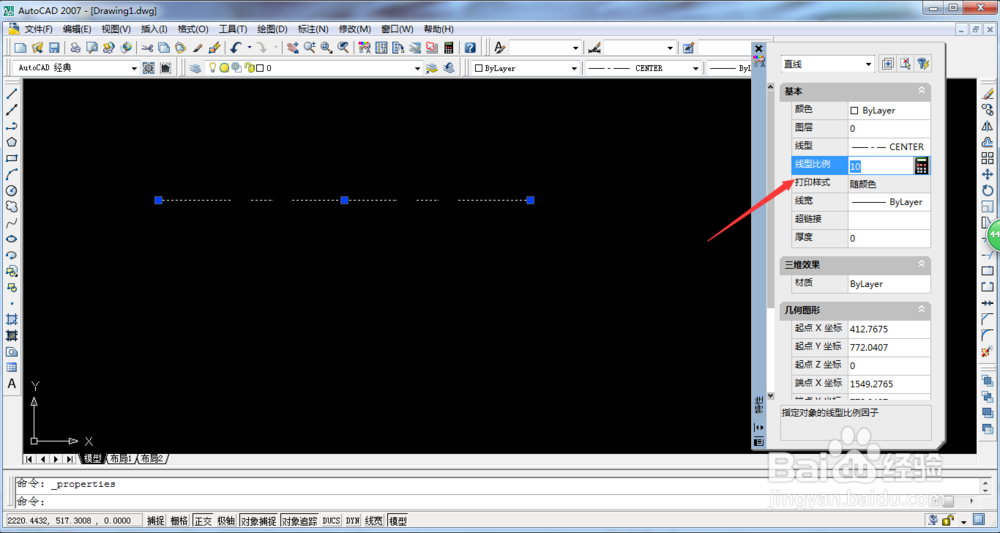Click the Save icon in the toolbar

(54, 48)
